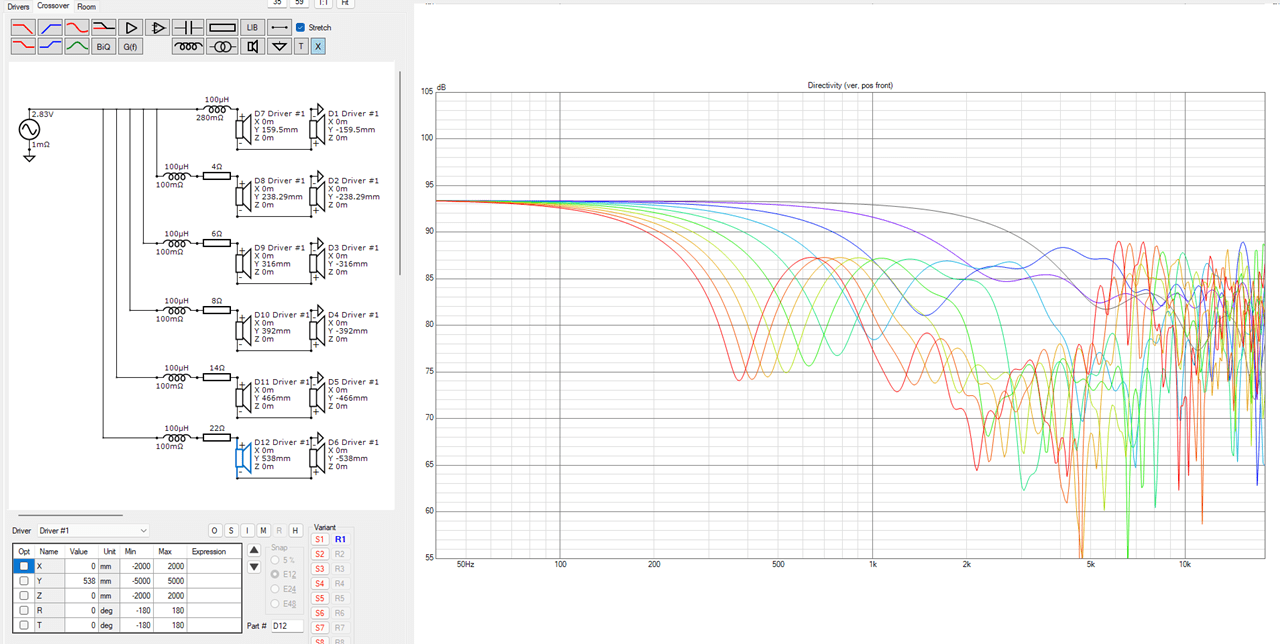Click the X Min cell showing -2000
Viewport: 1280px width, 644px height.
tap(136, 566)
